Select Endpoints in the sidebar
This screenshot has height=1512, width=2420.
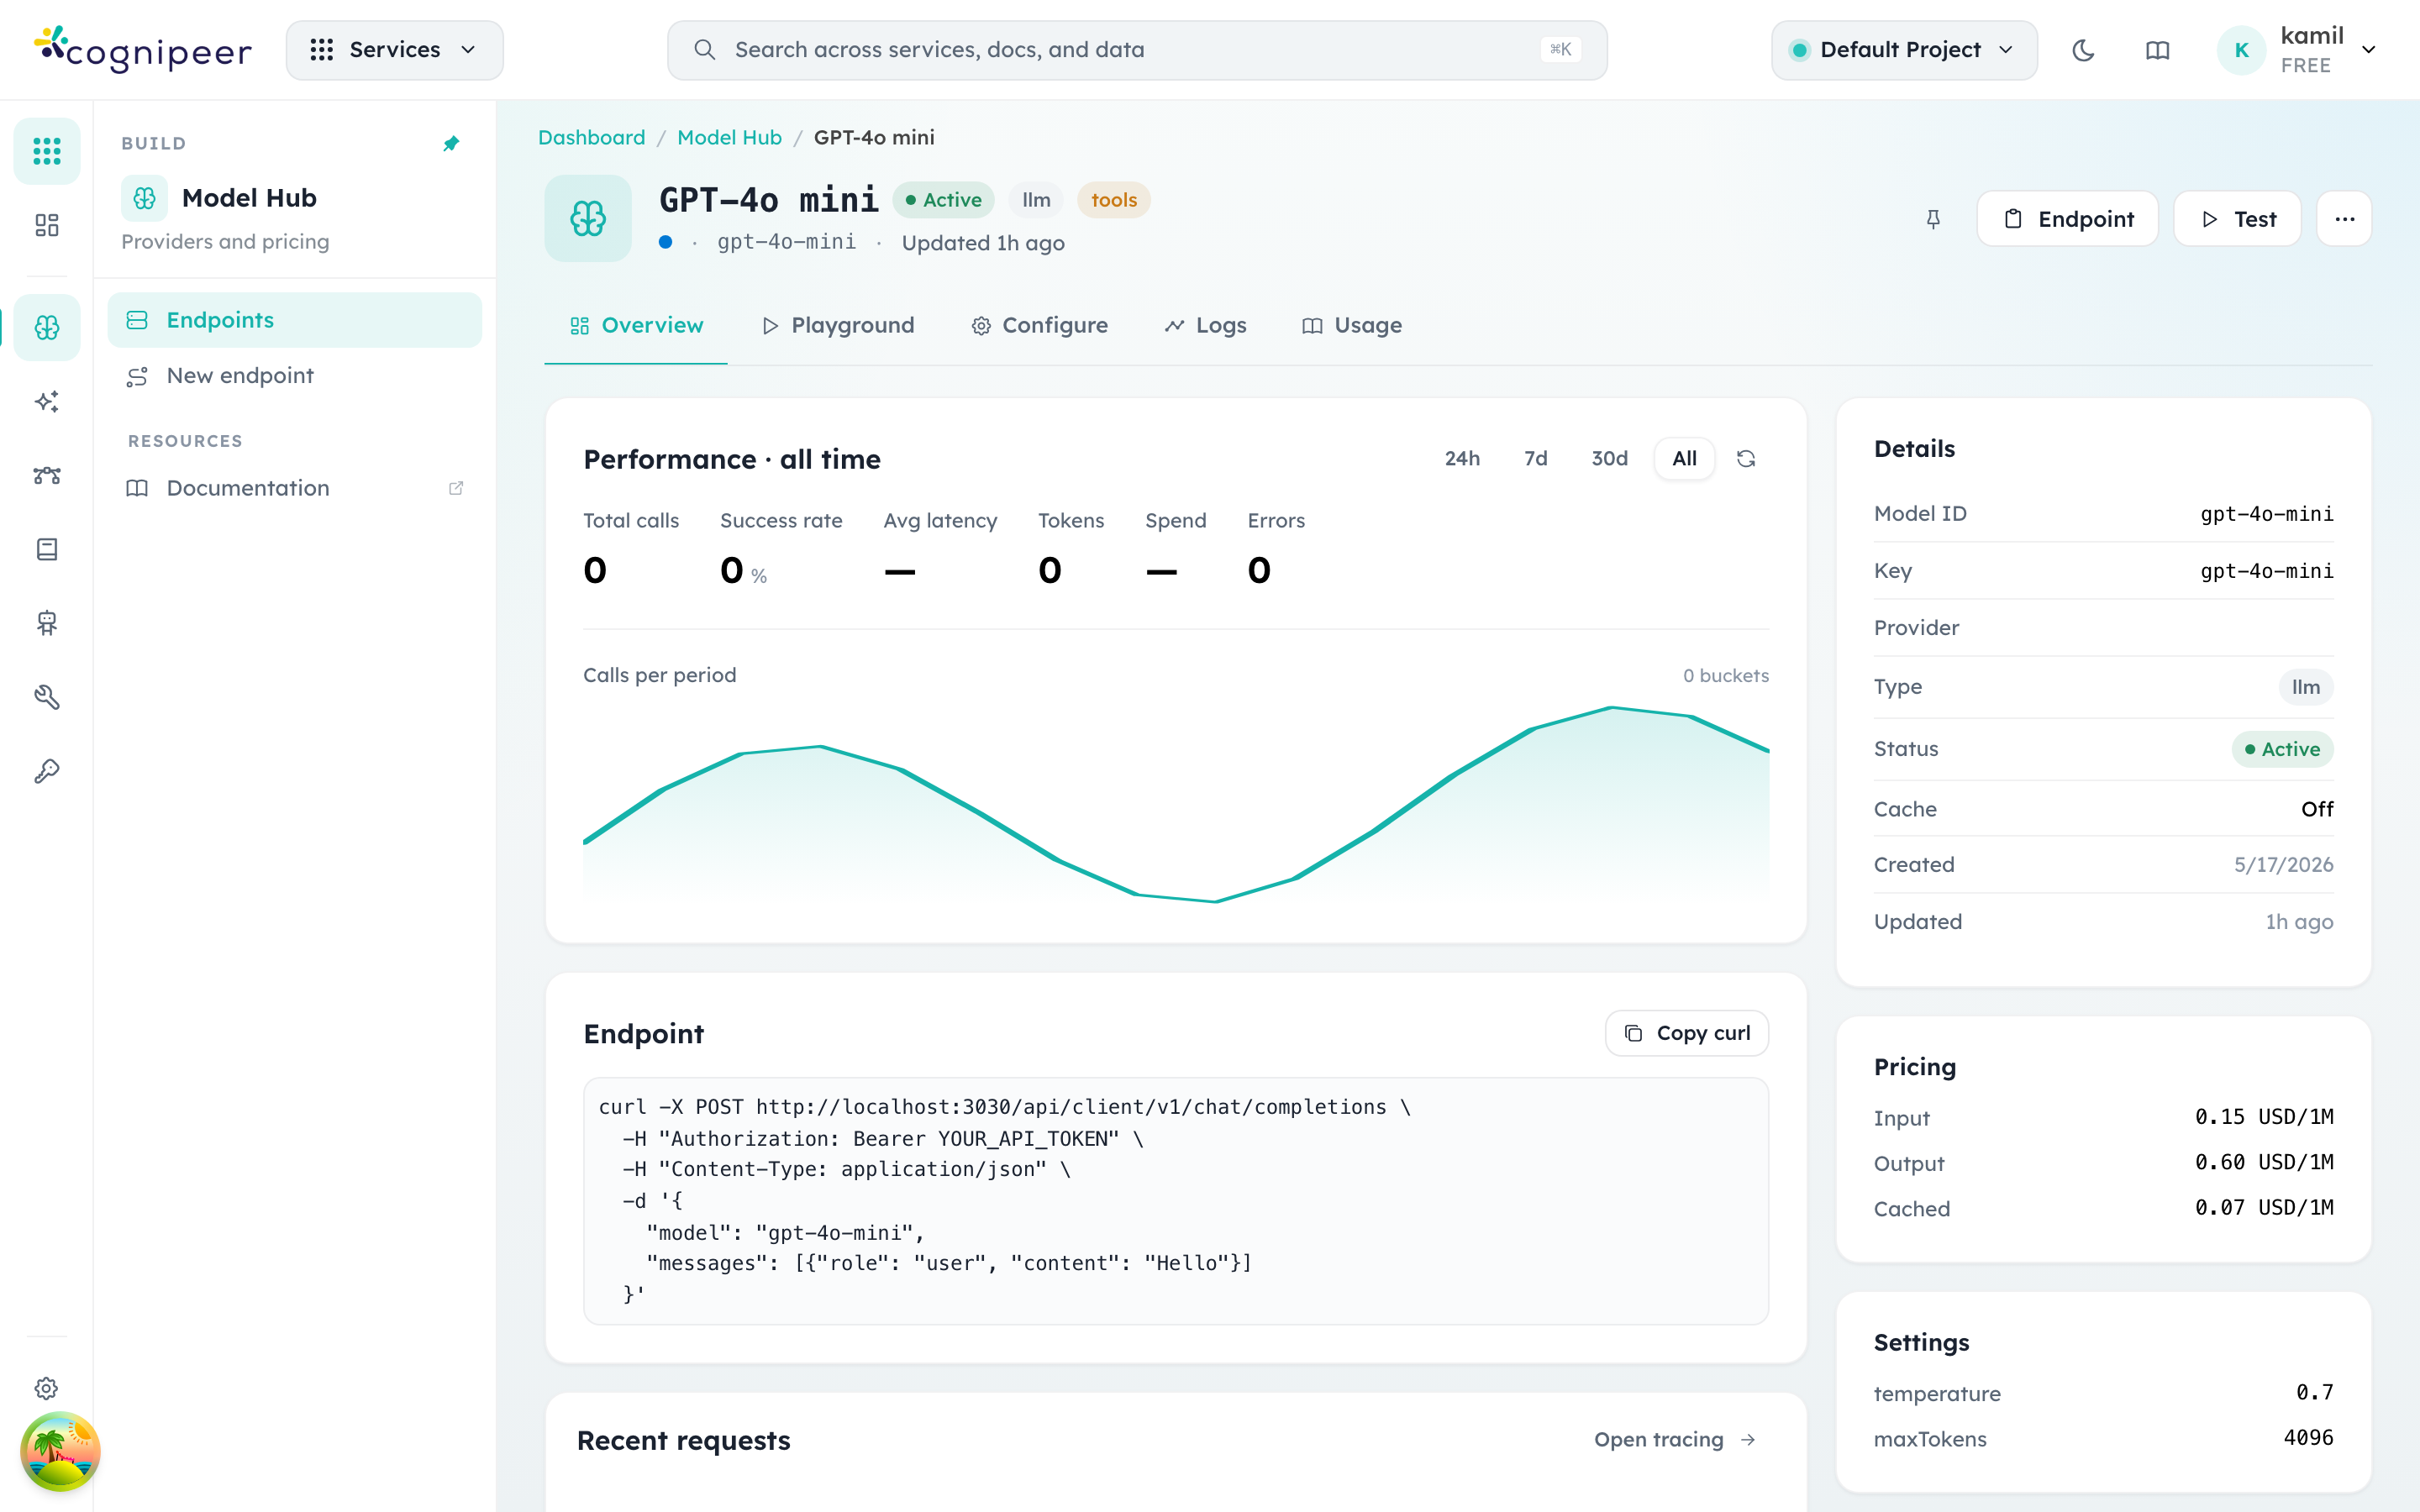295,320
